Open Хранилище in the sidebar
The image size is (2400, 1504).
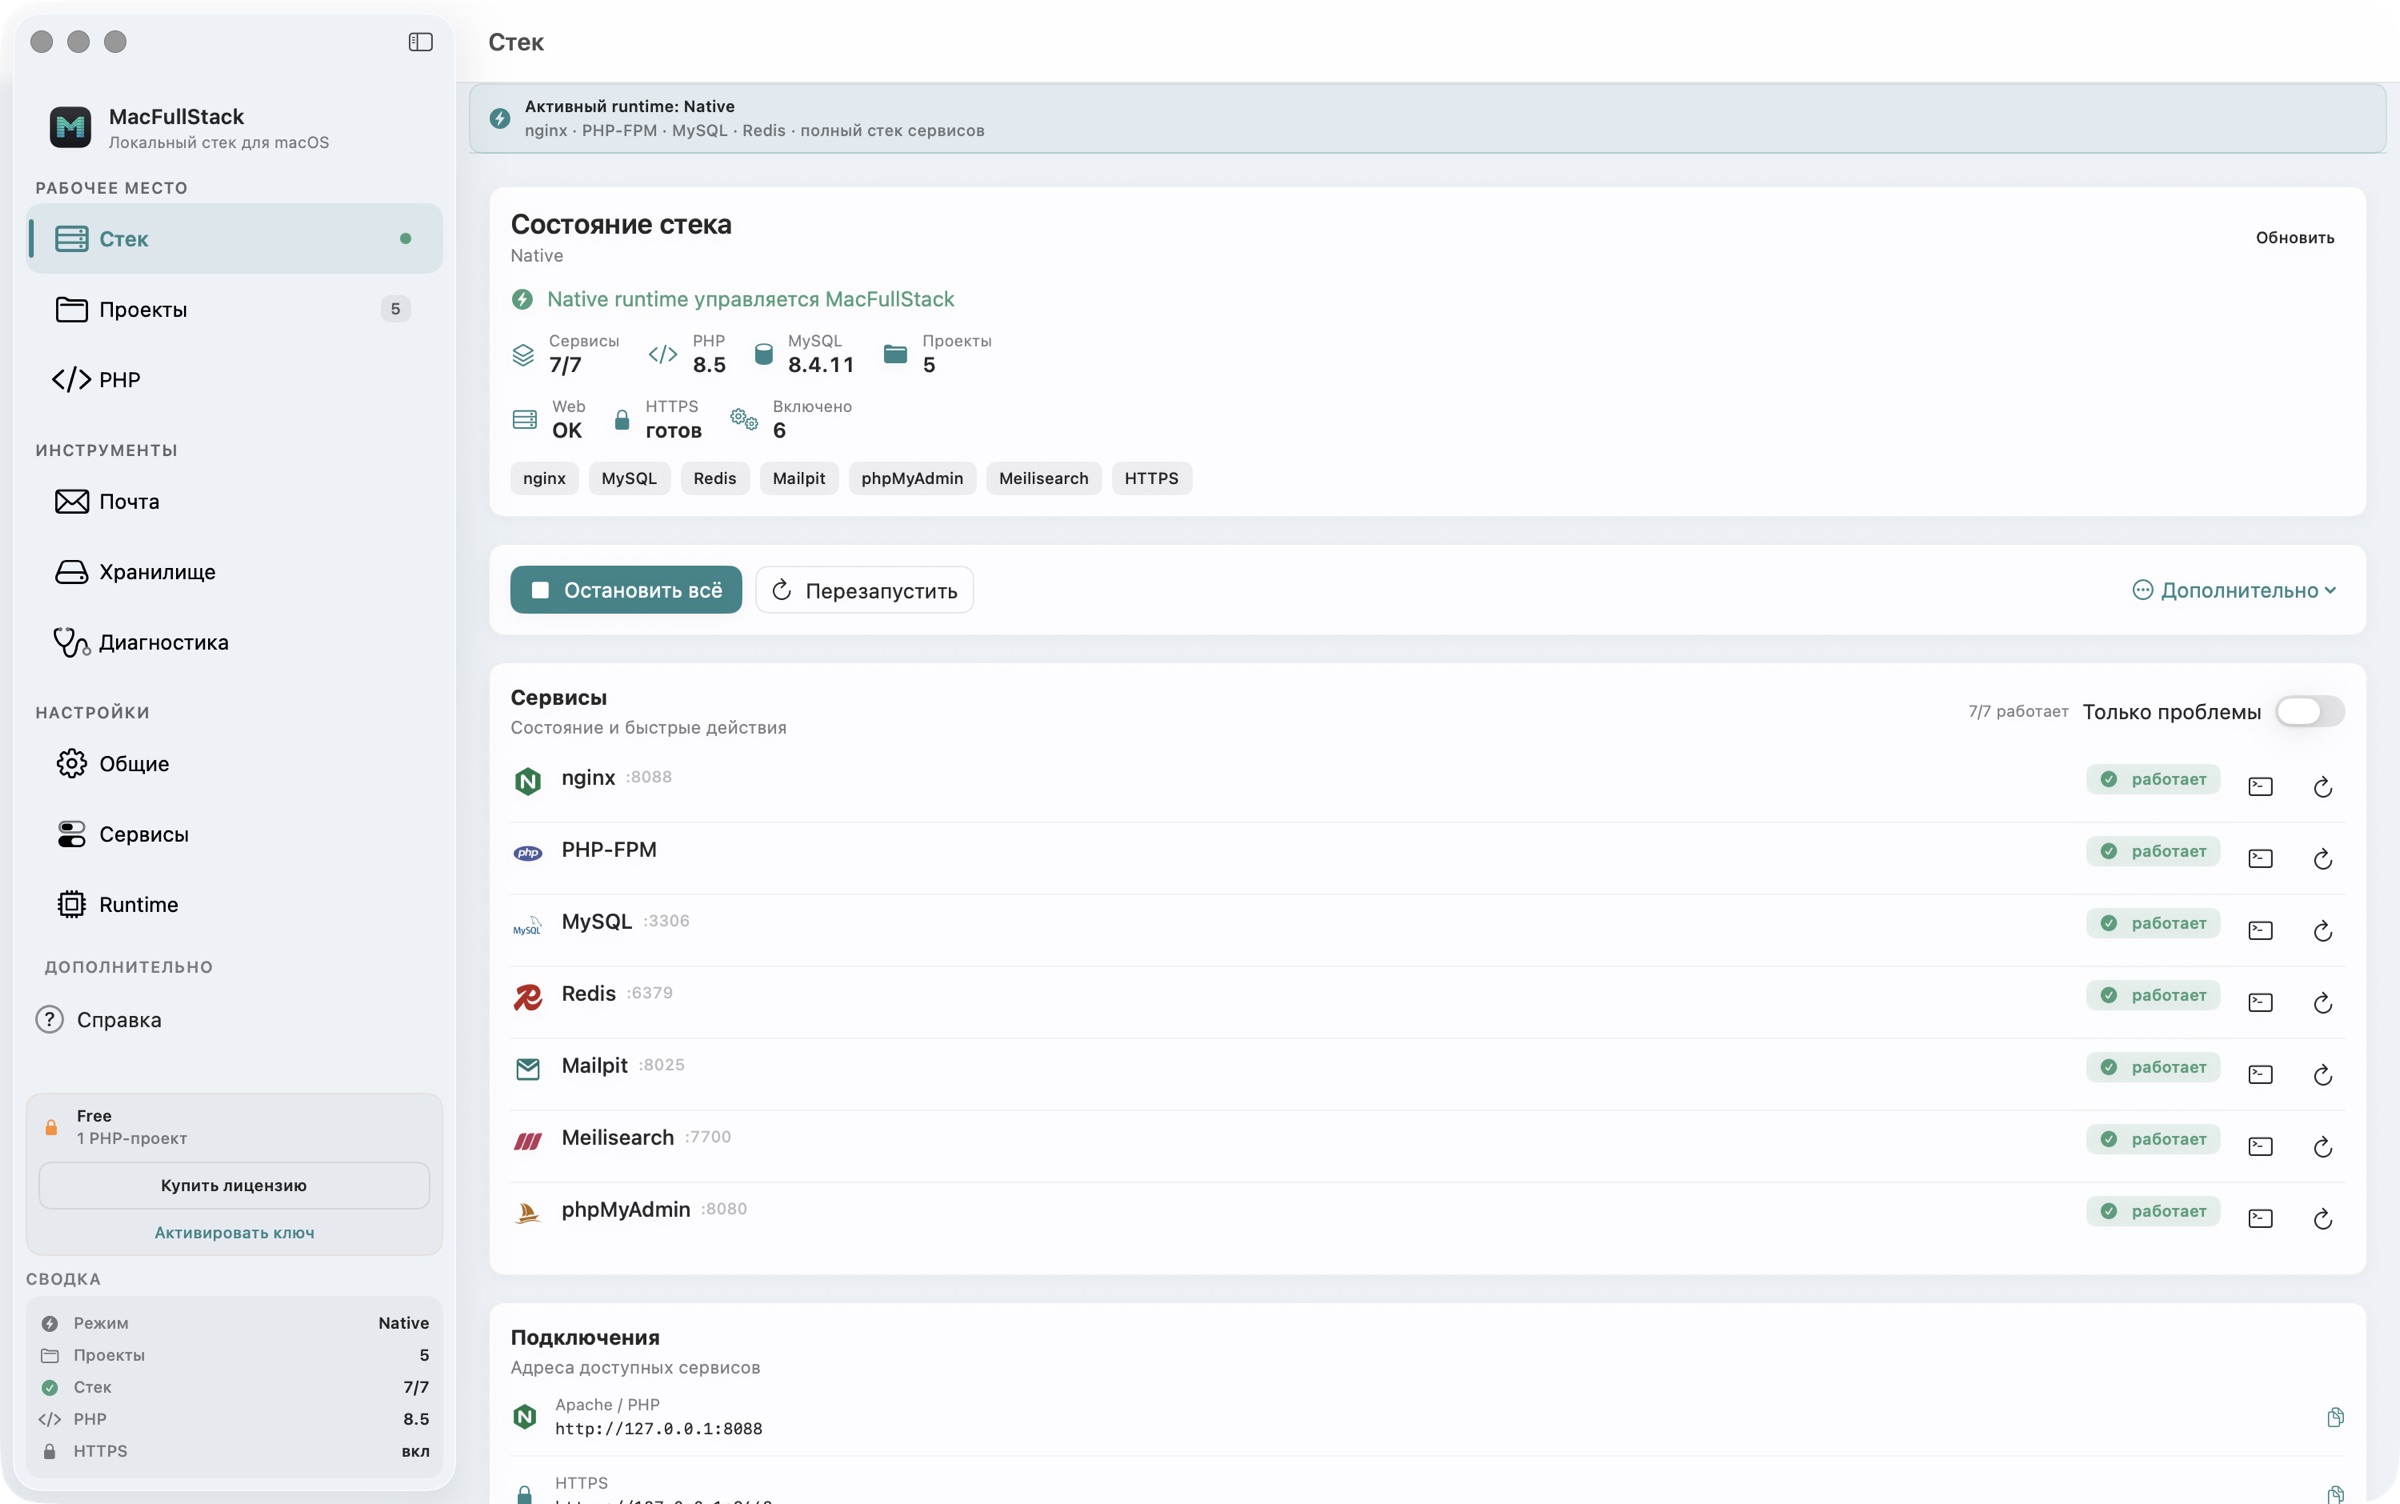tap(234, 572)
